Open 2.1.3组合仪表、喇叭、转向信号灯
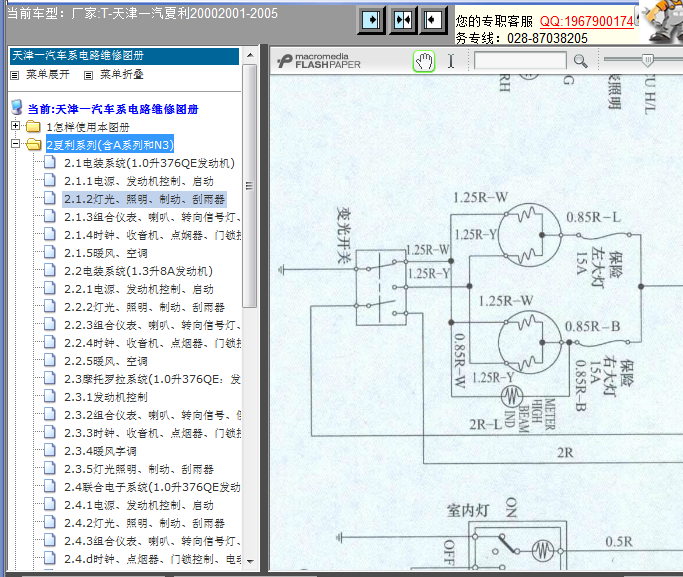The image size is (683, 577). click(x=152, y=217)
